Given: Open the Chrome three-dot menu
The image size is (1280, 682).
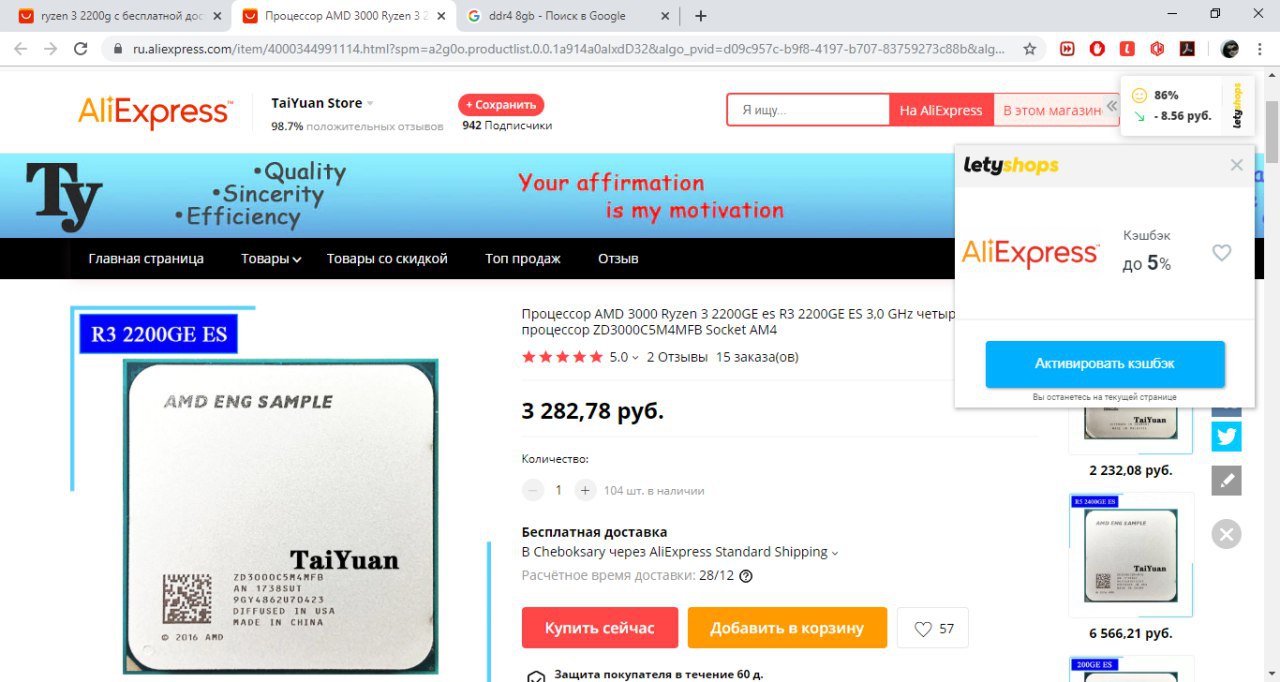Looking at the screenshot, I should coord(1260,48).
